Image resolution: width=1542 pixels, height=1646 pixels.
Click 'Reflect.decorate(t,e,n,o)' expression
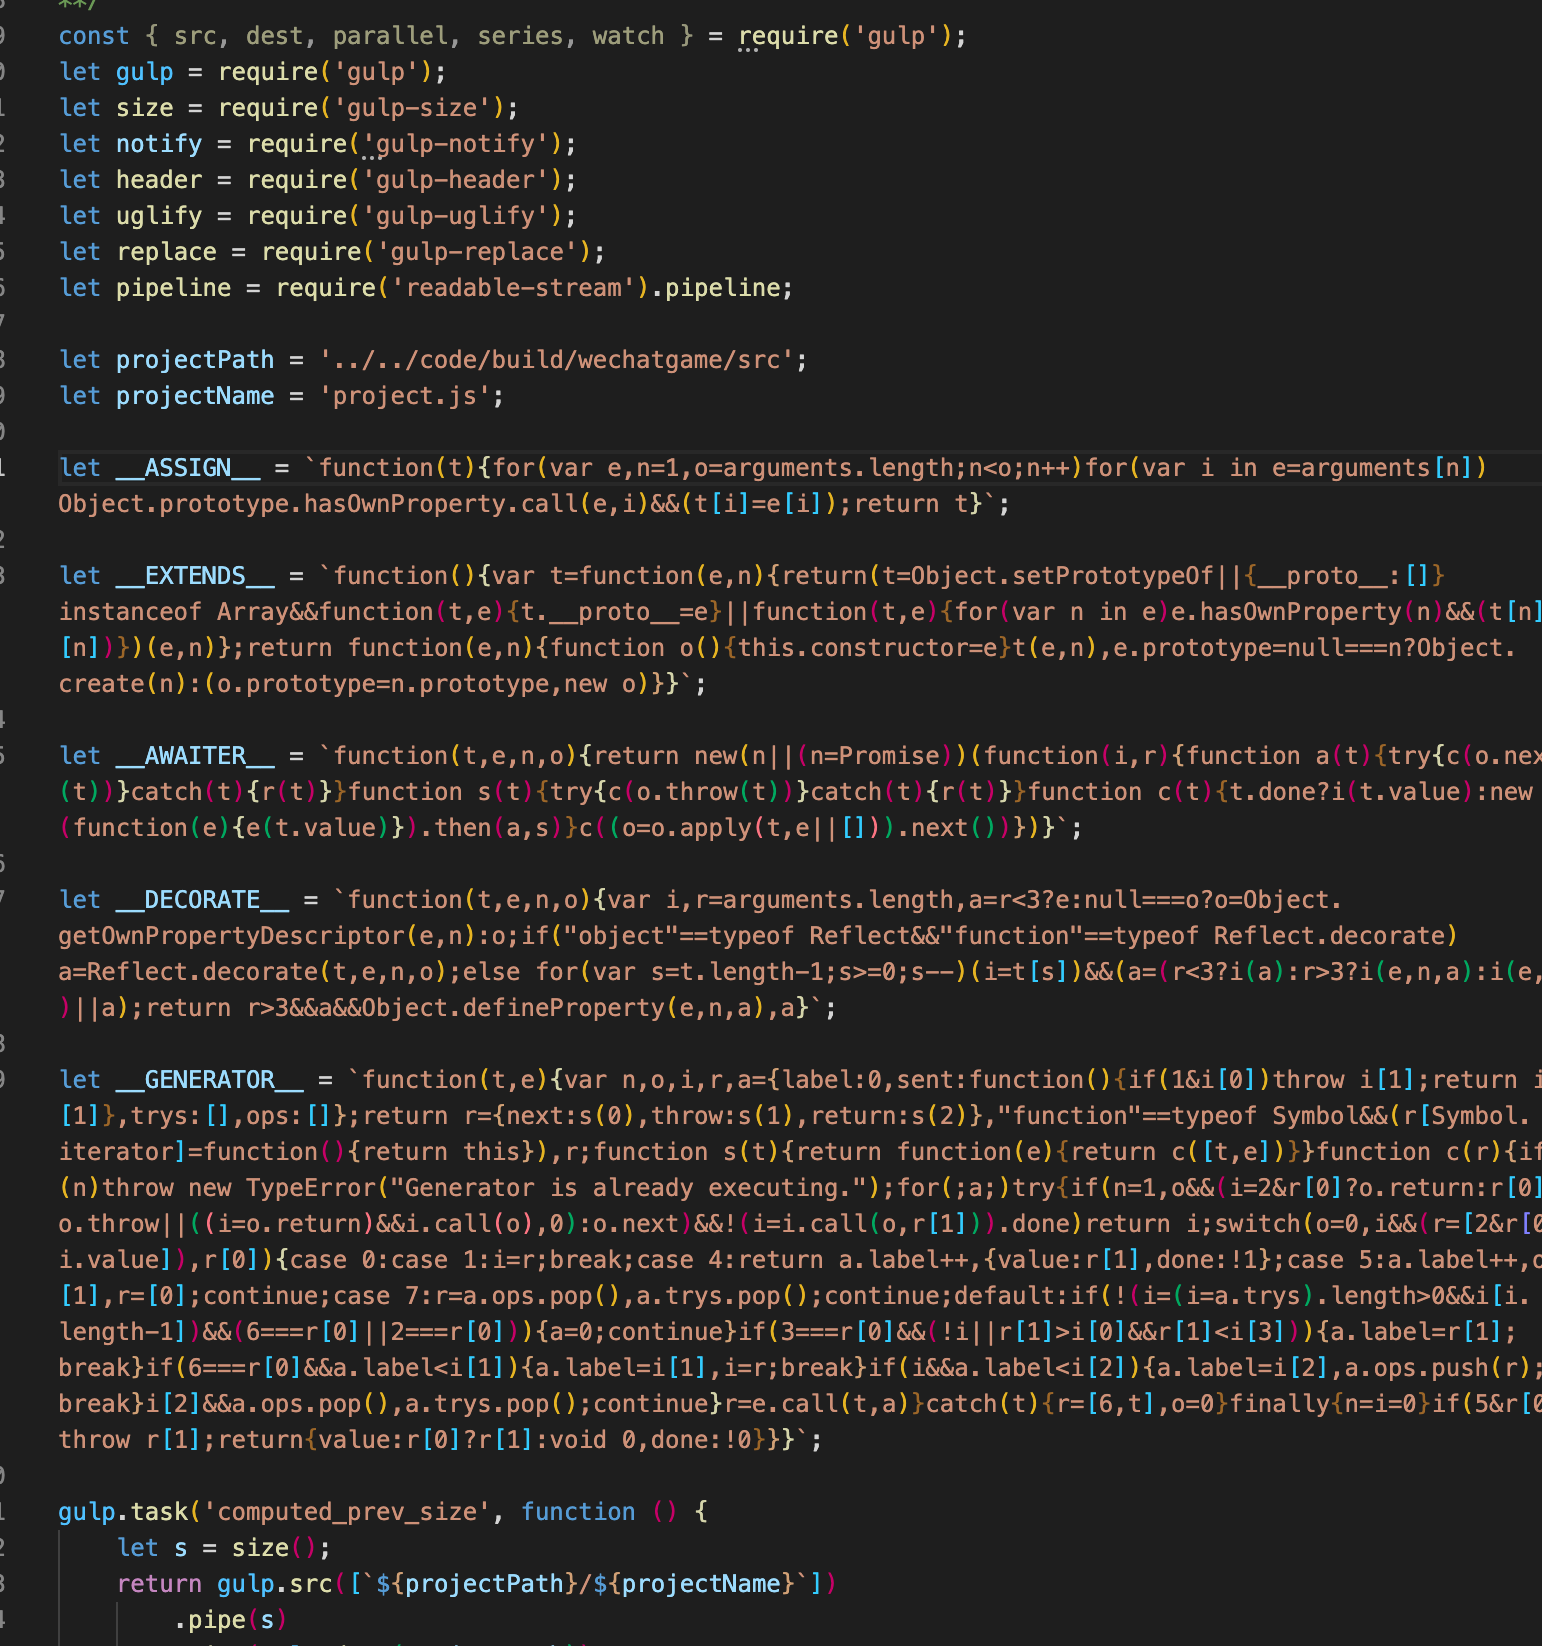pos(268,972)
